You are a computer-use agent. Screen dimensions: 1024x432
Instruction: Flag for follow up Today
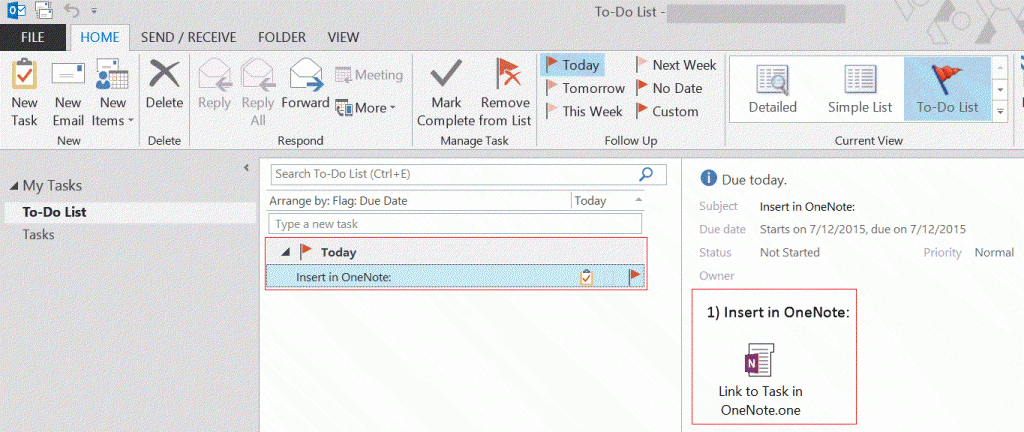[573, 65]
